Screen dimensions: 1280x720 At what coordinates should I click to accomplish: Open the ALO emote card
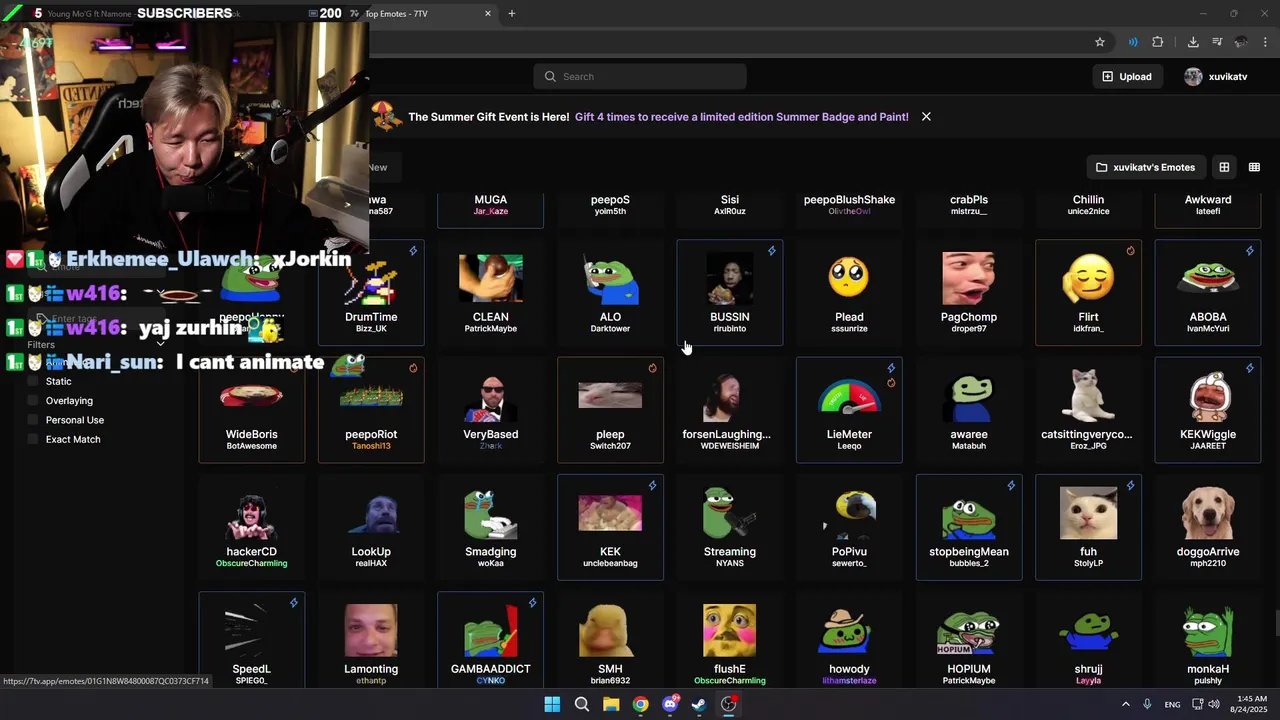(x=610, y=292)
